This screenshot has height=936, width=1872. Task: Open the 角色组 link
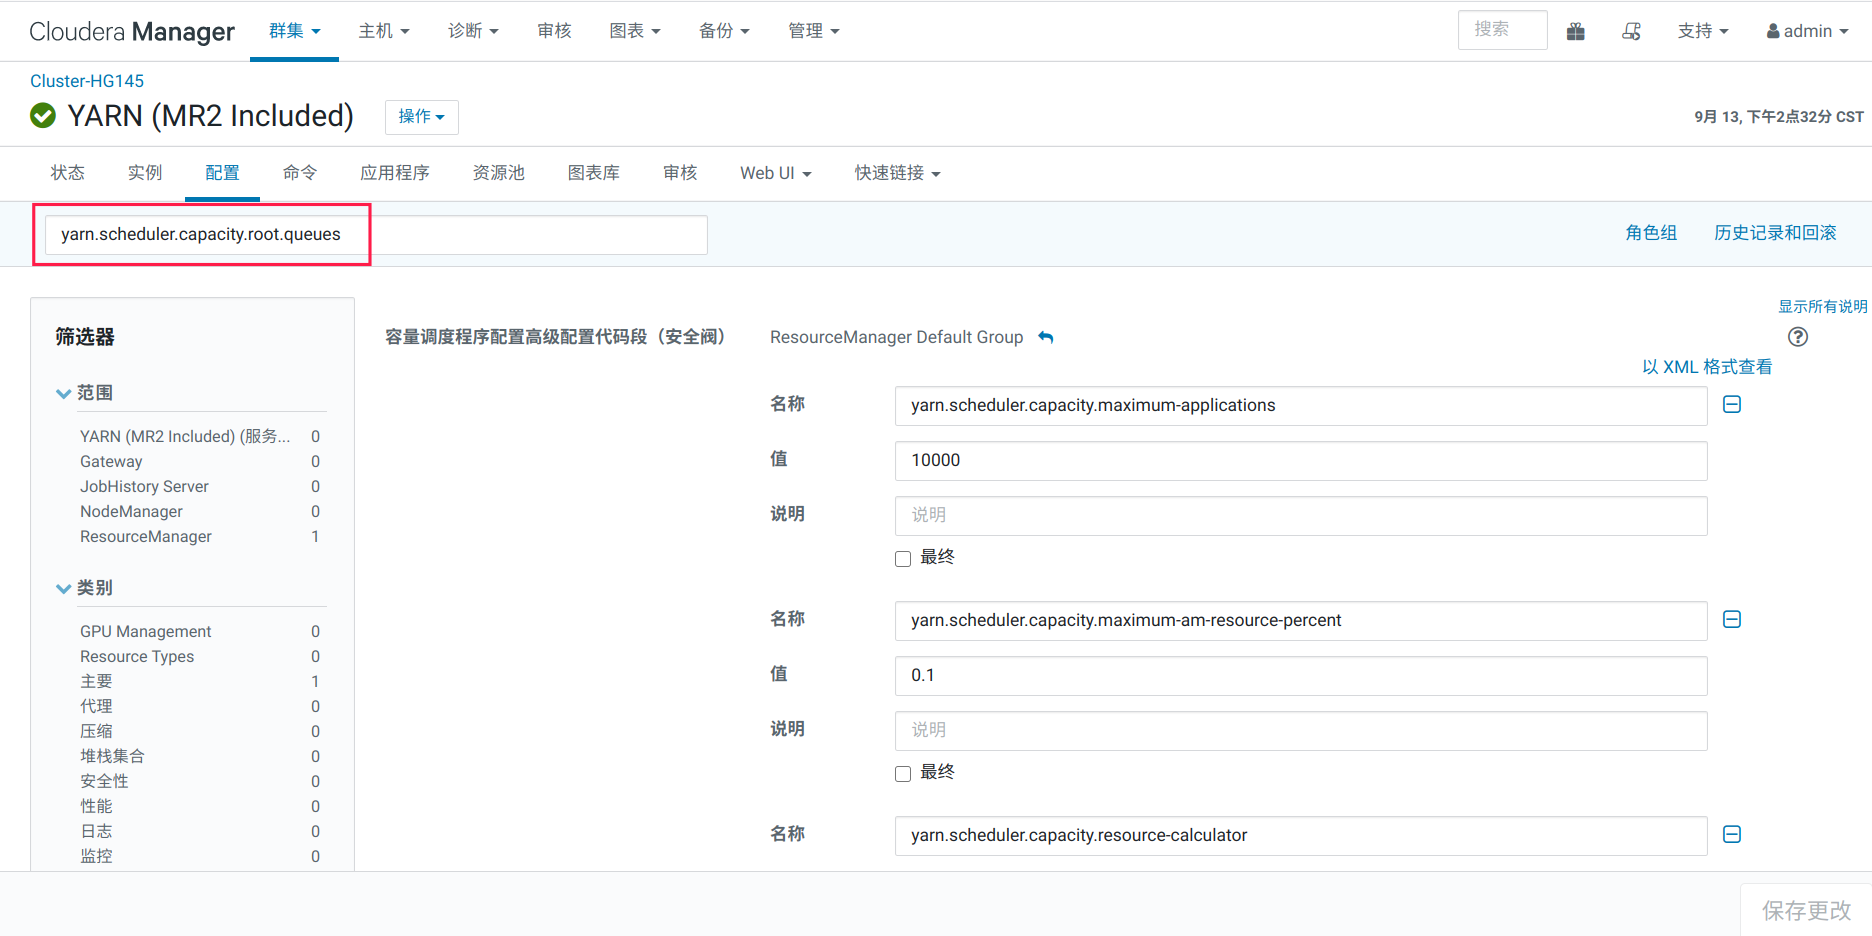pos(1651,233)
